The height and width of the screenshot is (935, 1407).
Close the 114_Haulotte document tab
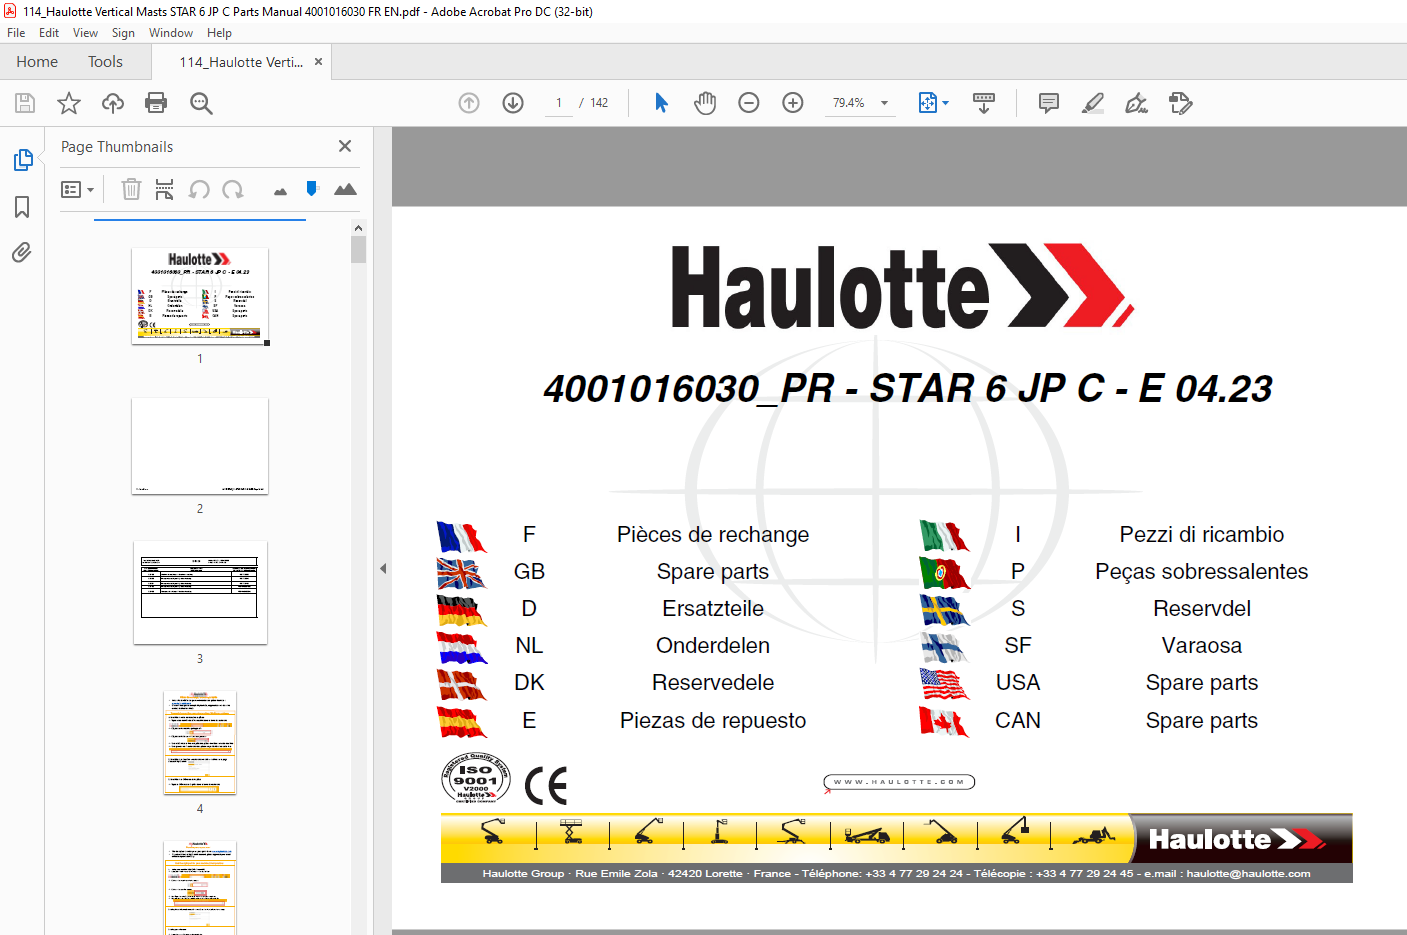(318, 62)
